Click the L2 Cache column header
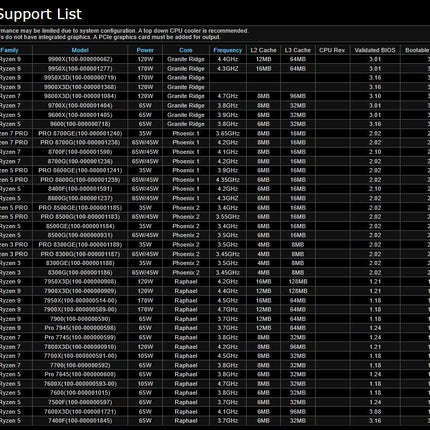This screenshot has width=430, height=430. [263, 50]
